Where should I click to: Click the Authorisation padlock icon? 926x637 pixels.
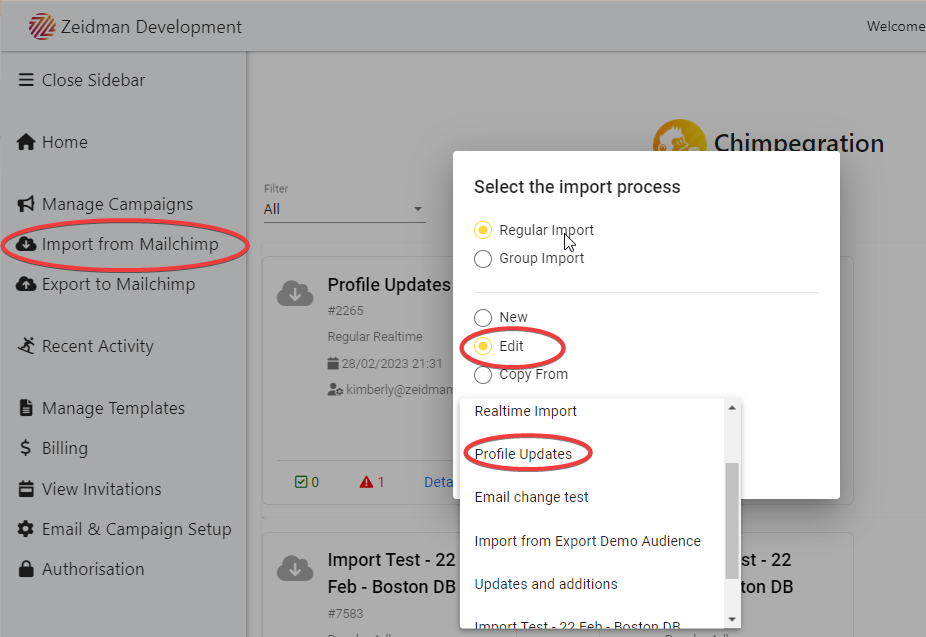26,569
